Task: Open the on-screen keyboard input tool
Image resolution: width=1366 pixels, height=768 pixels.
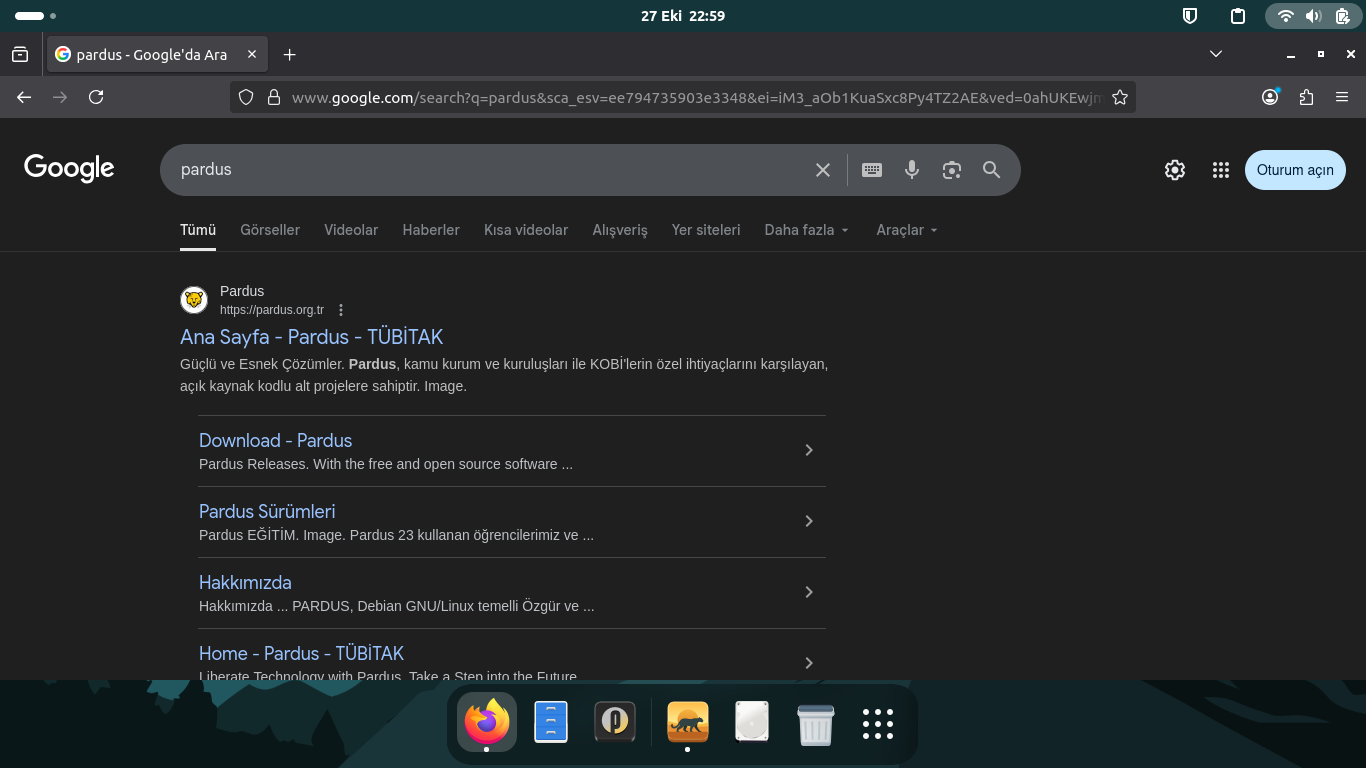Action: [x=872, y=170]
